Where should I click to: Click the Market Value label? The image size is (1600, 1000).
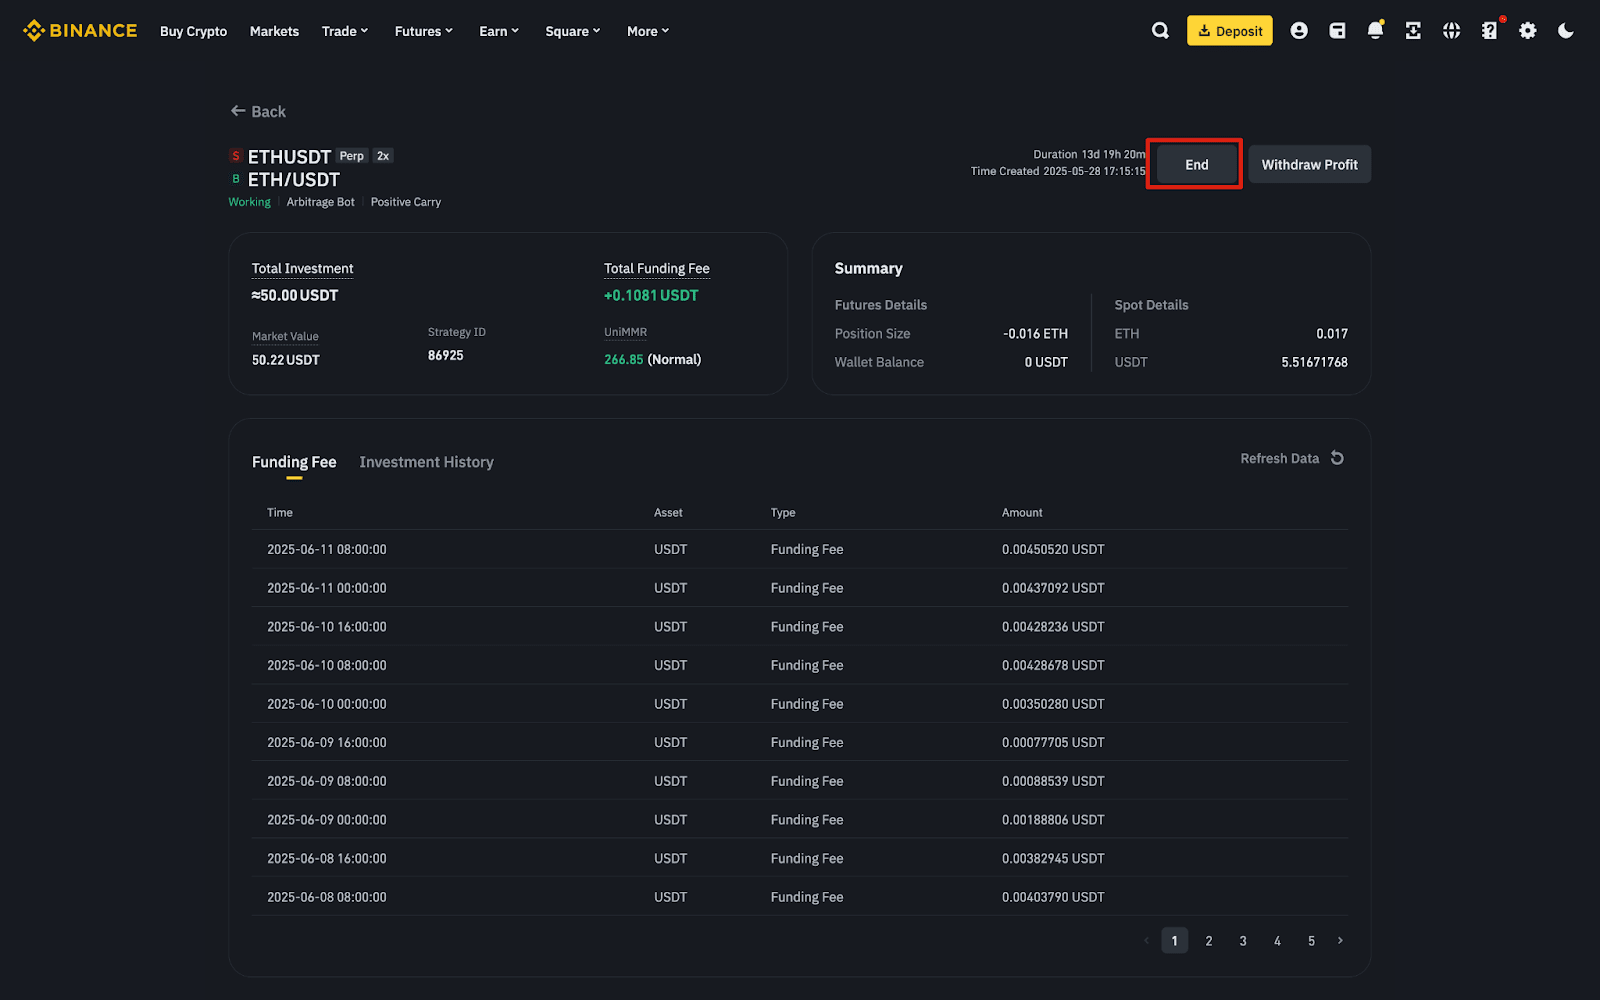coord(285,336)
